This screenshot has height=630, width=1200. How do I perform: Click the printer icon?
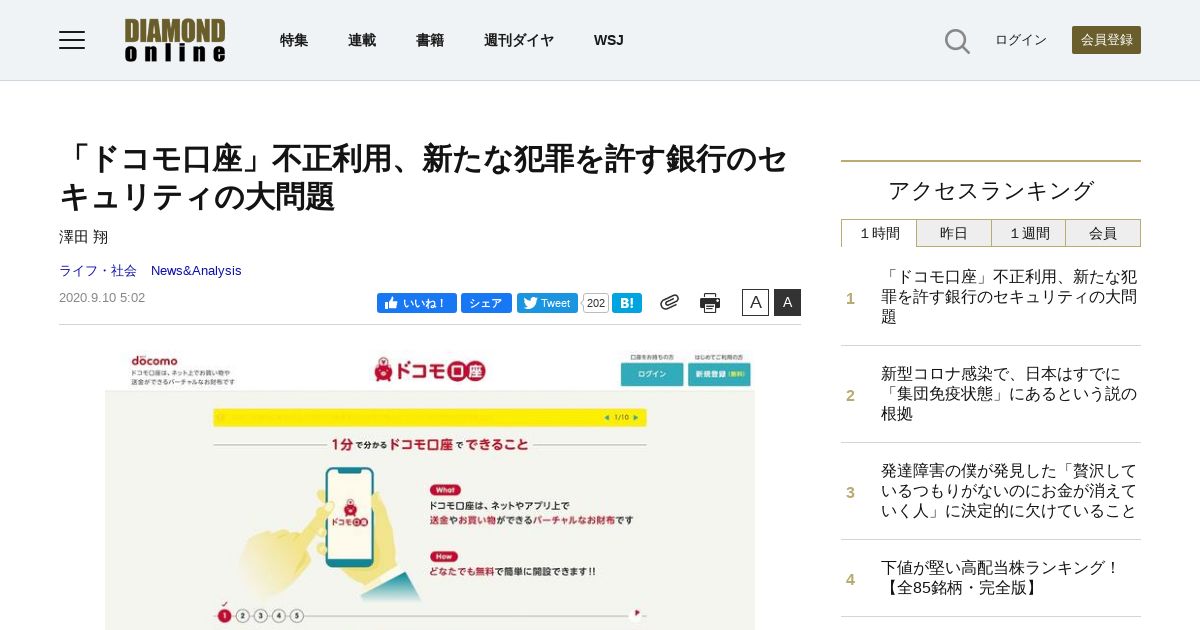[710, 303]
